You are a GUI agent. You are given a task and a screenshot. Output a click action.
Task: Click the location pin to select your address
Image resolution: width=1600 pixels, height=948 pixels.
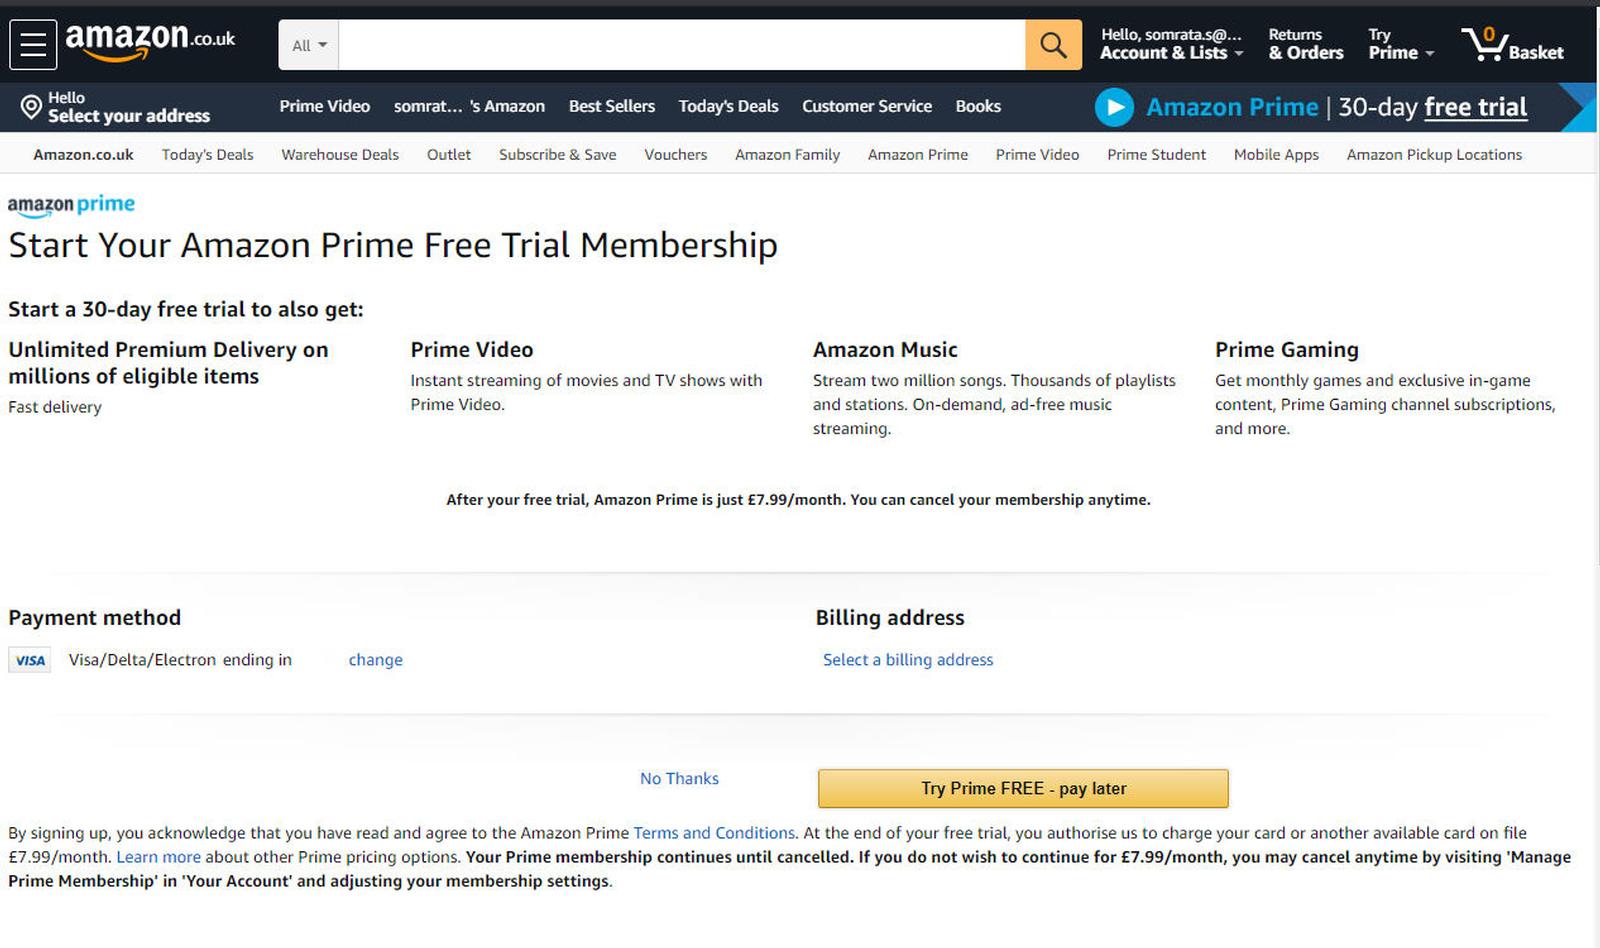30,104
